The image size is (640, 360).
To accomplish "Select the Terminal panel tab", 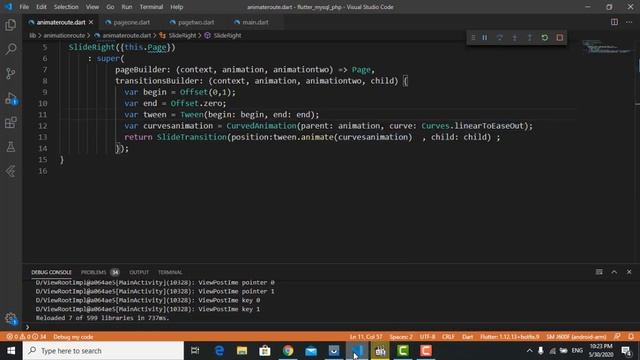I will pos(170,272).
